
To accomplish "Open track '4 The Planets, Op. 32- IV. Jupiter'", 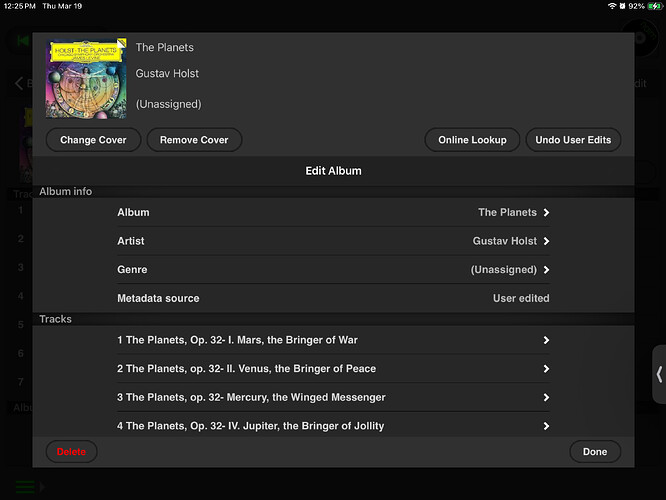I will (x=333, y=426).
